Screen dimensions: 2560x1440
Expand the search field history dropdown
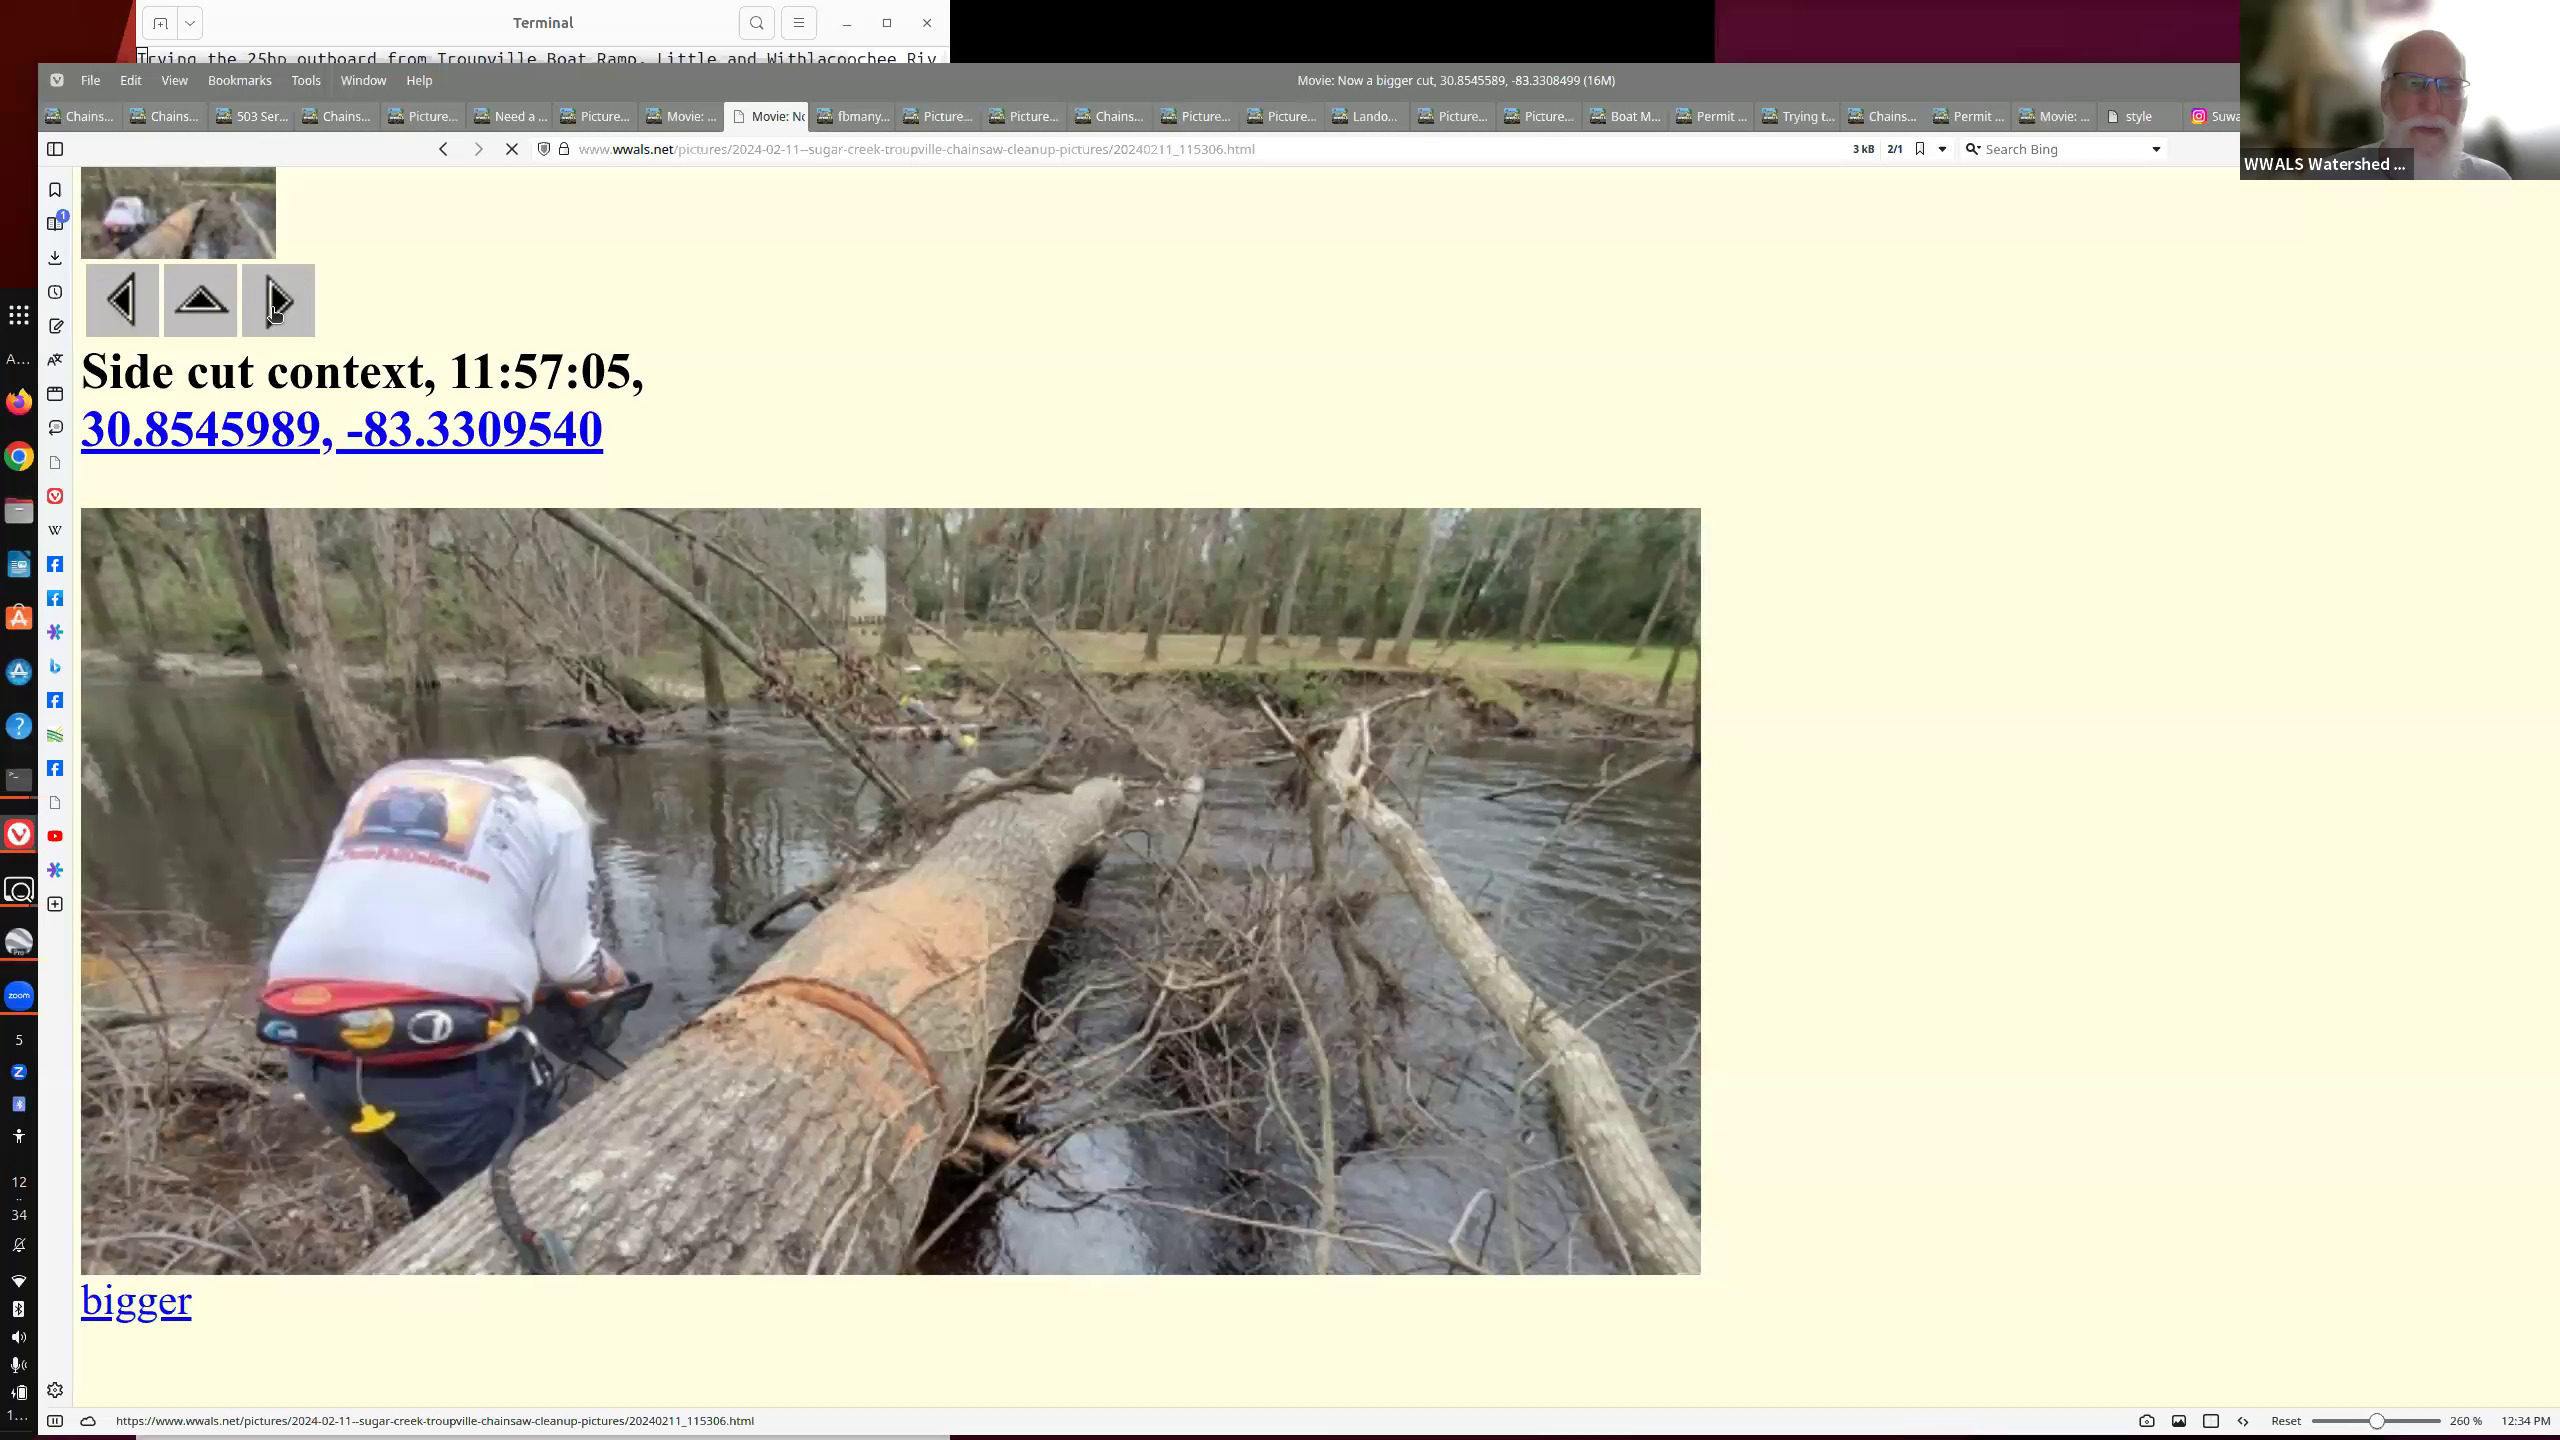[2156, 149]
